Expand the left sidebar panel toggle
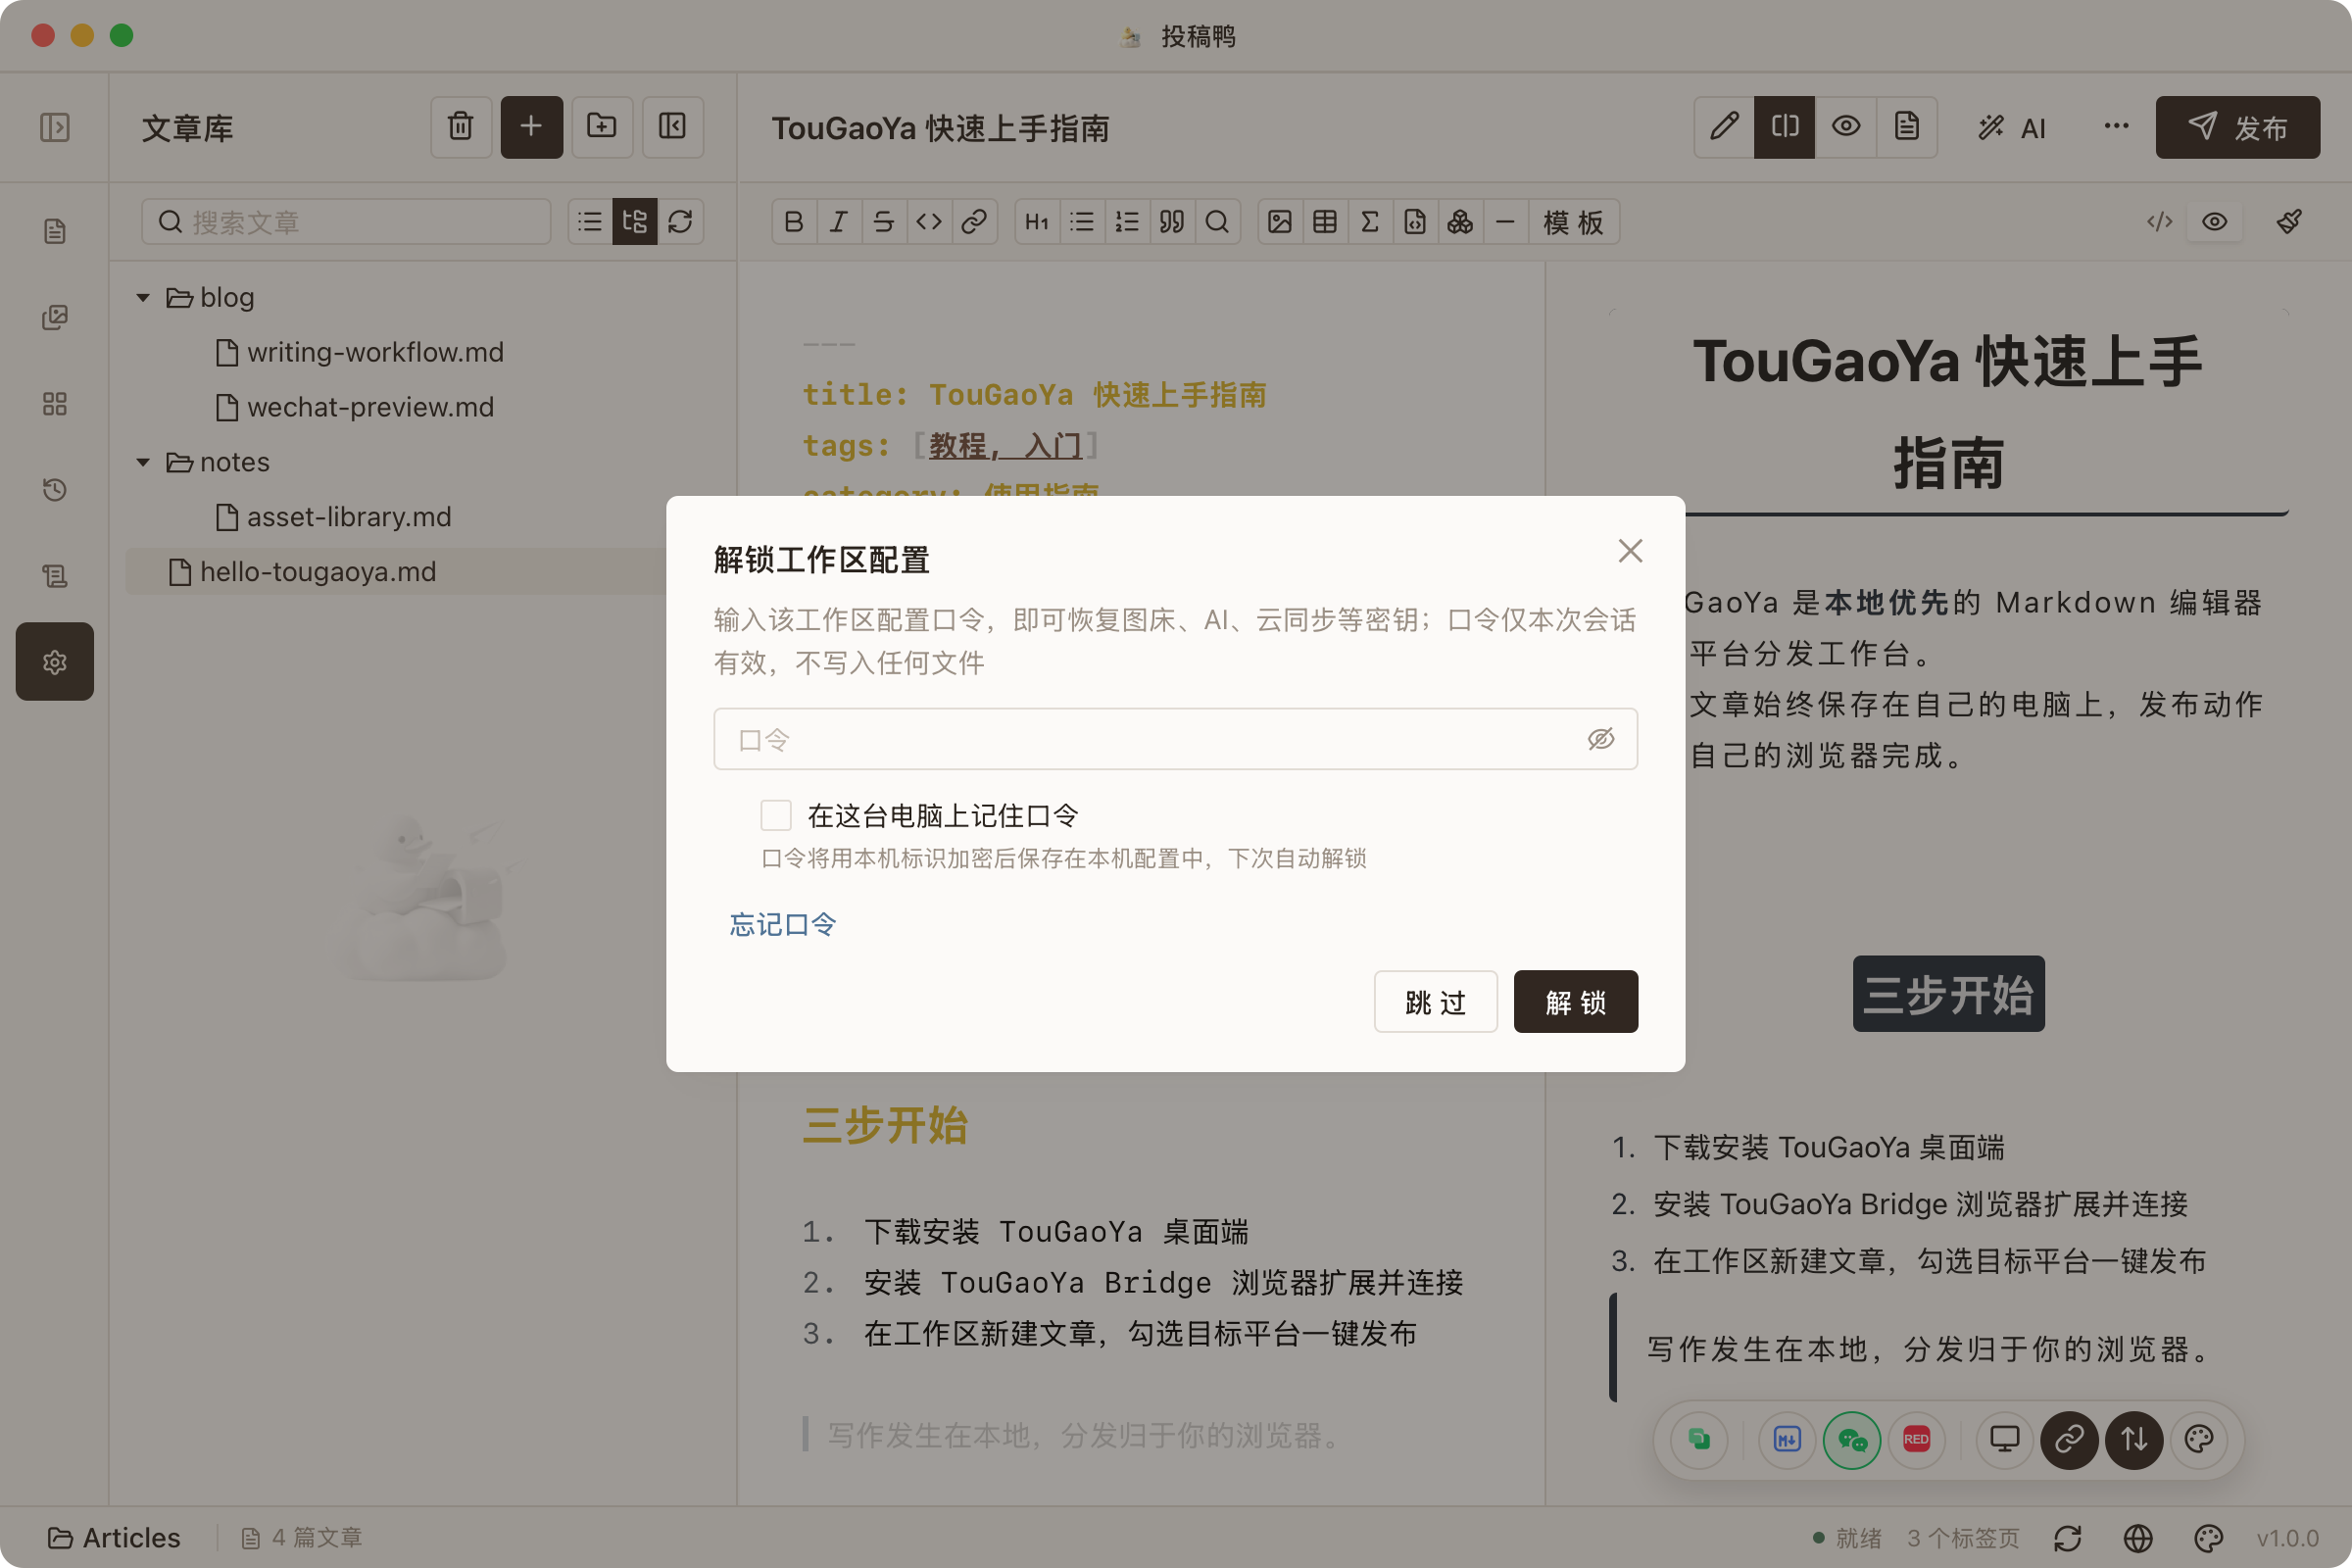Image resolution: width=2352 pixels, height=1568 pixels. pyautogui.click(x=55, y=127)
